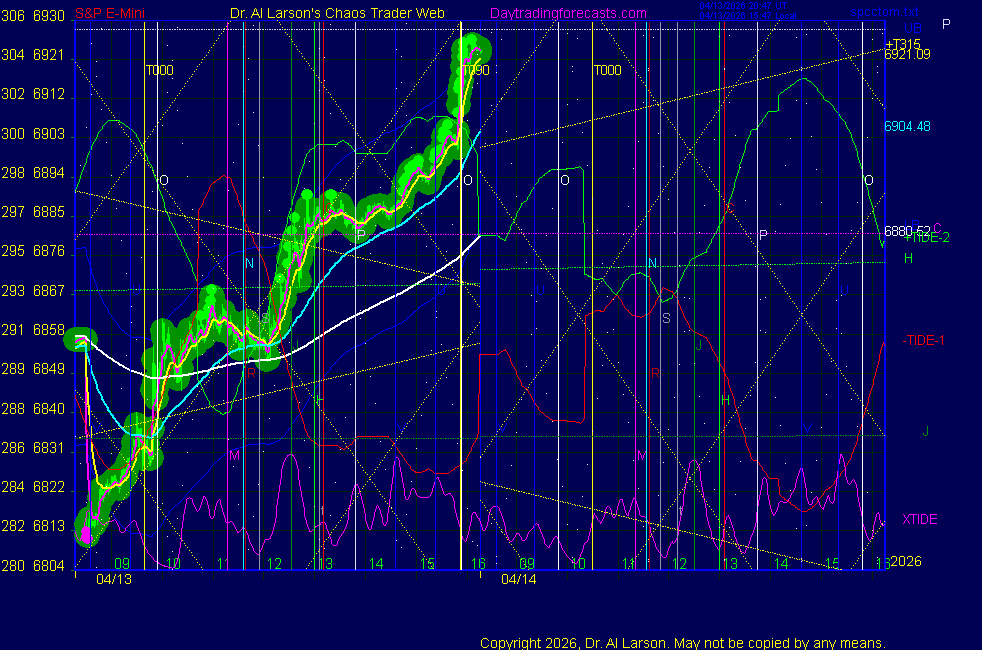Click the white 6880.52 price value
This screenshot has width=982, height=650.
click(x=902, y=230)
